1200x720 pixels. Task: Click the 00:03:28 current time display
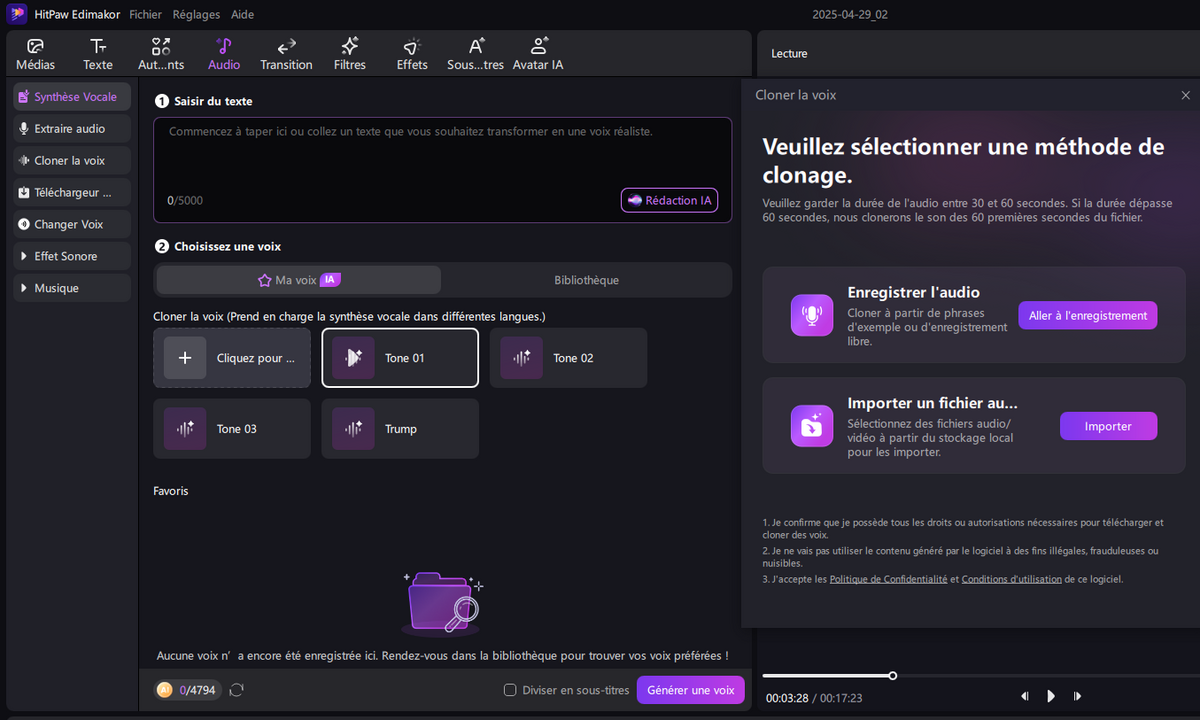[787, 697]
